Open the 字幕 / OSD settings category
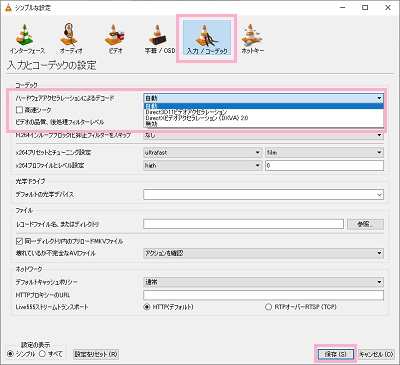The image size is (400, 365). pyautogui.click(x=160, y=39)
